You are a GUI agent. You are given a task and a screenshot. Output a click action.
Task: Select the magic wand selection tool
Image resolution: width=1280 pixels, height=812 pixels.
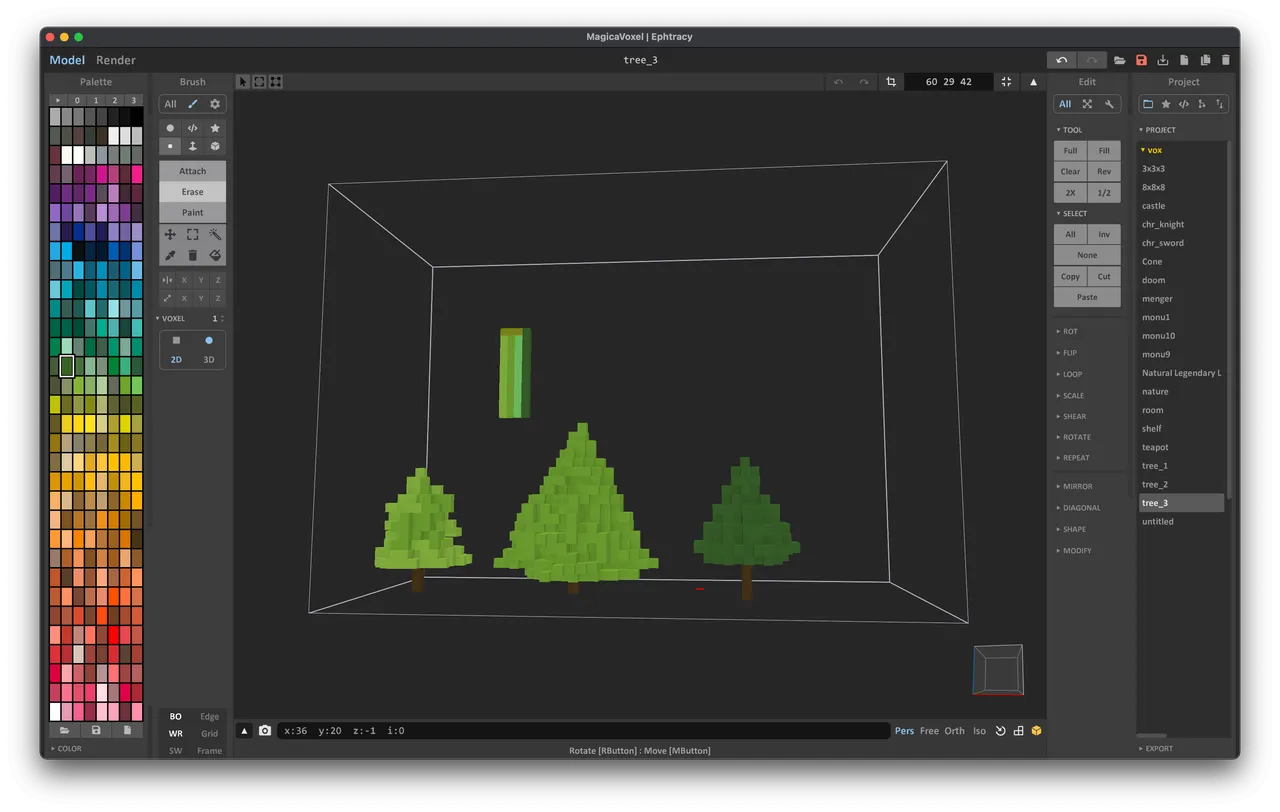tap(215, 234)
